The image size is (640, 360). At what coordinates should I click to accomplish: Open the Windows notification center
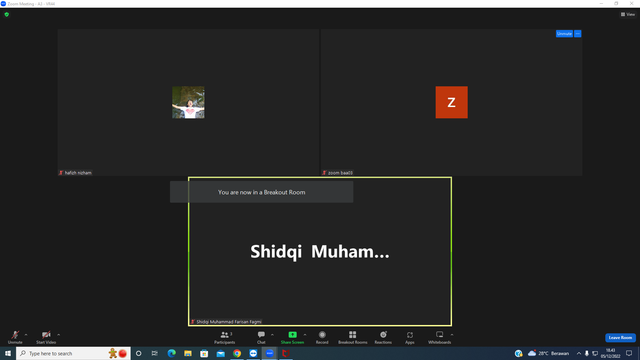(x=629, y=353)
